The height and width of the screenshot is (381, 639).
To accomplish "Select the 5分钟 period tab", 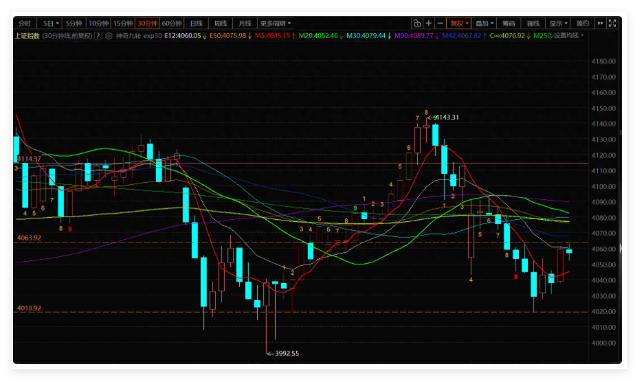I will tap(74, 23).
